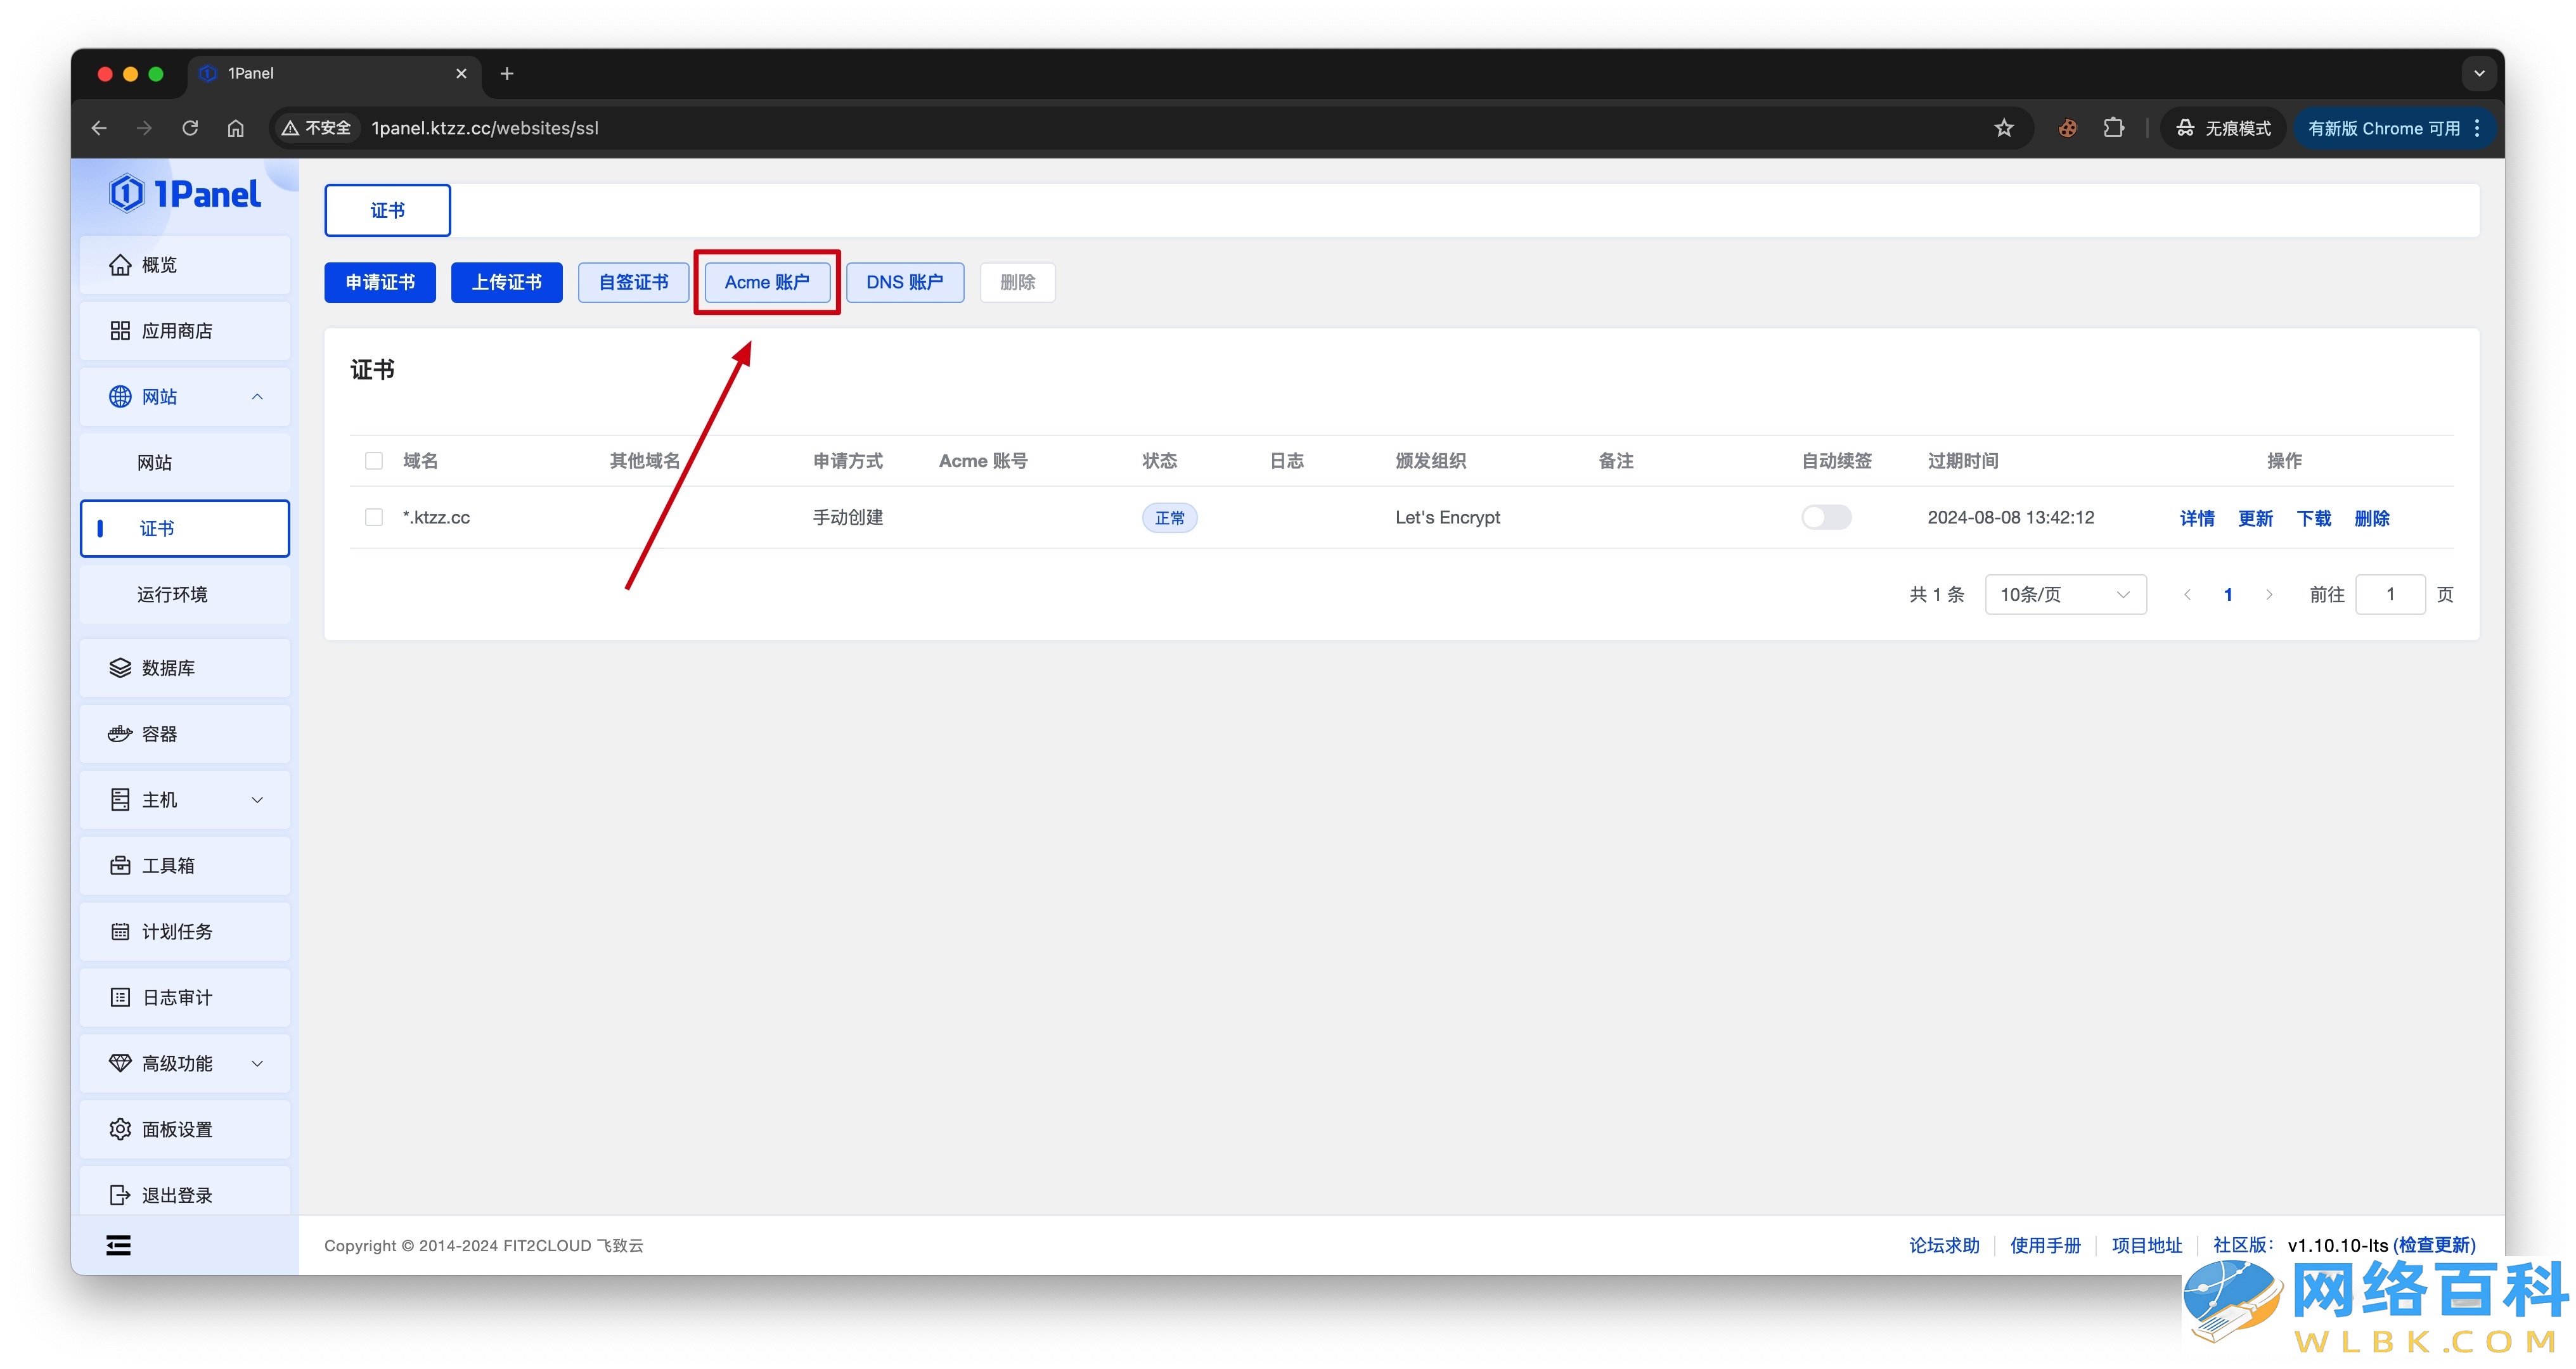Reload the page in Chrome
Screen dimensions: 2576x1369
[x=190, y=128]
